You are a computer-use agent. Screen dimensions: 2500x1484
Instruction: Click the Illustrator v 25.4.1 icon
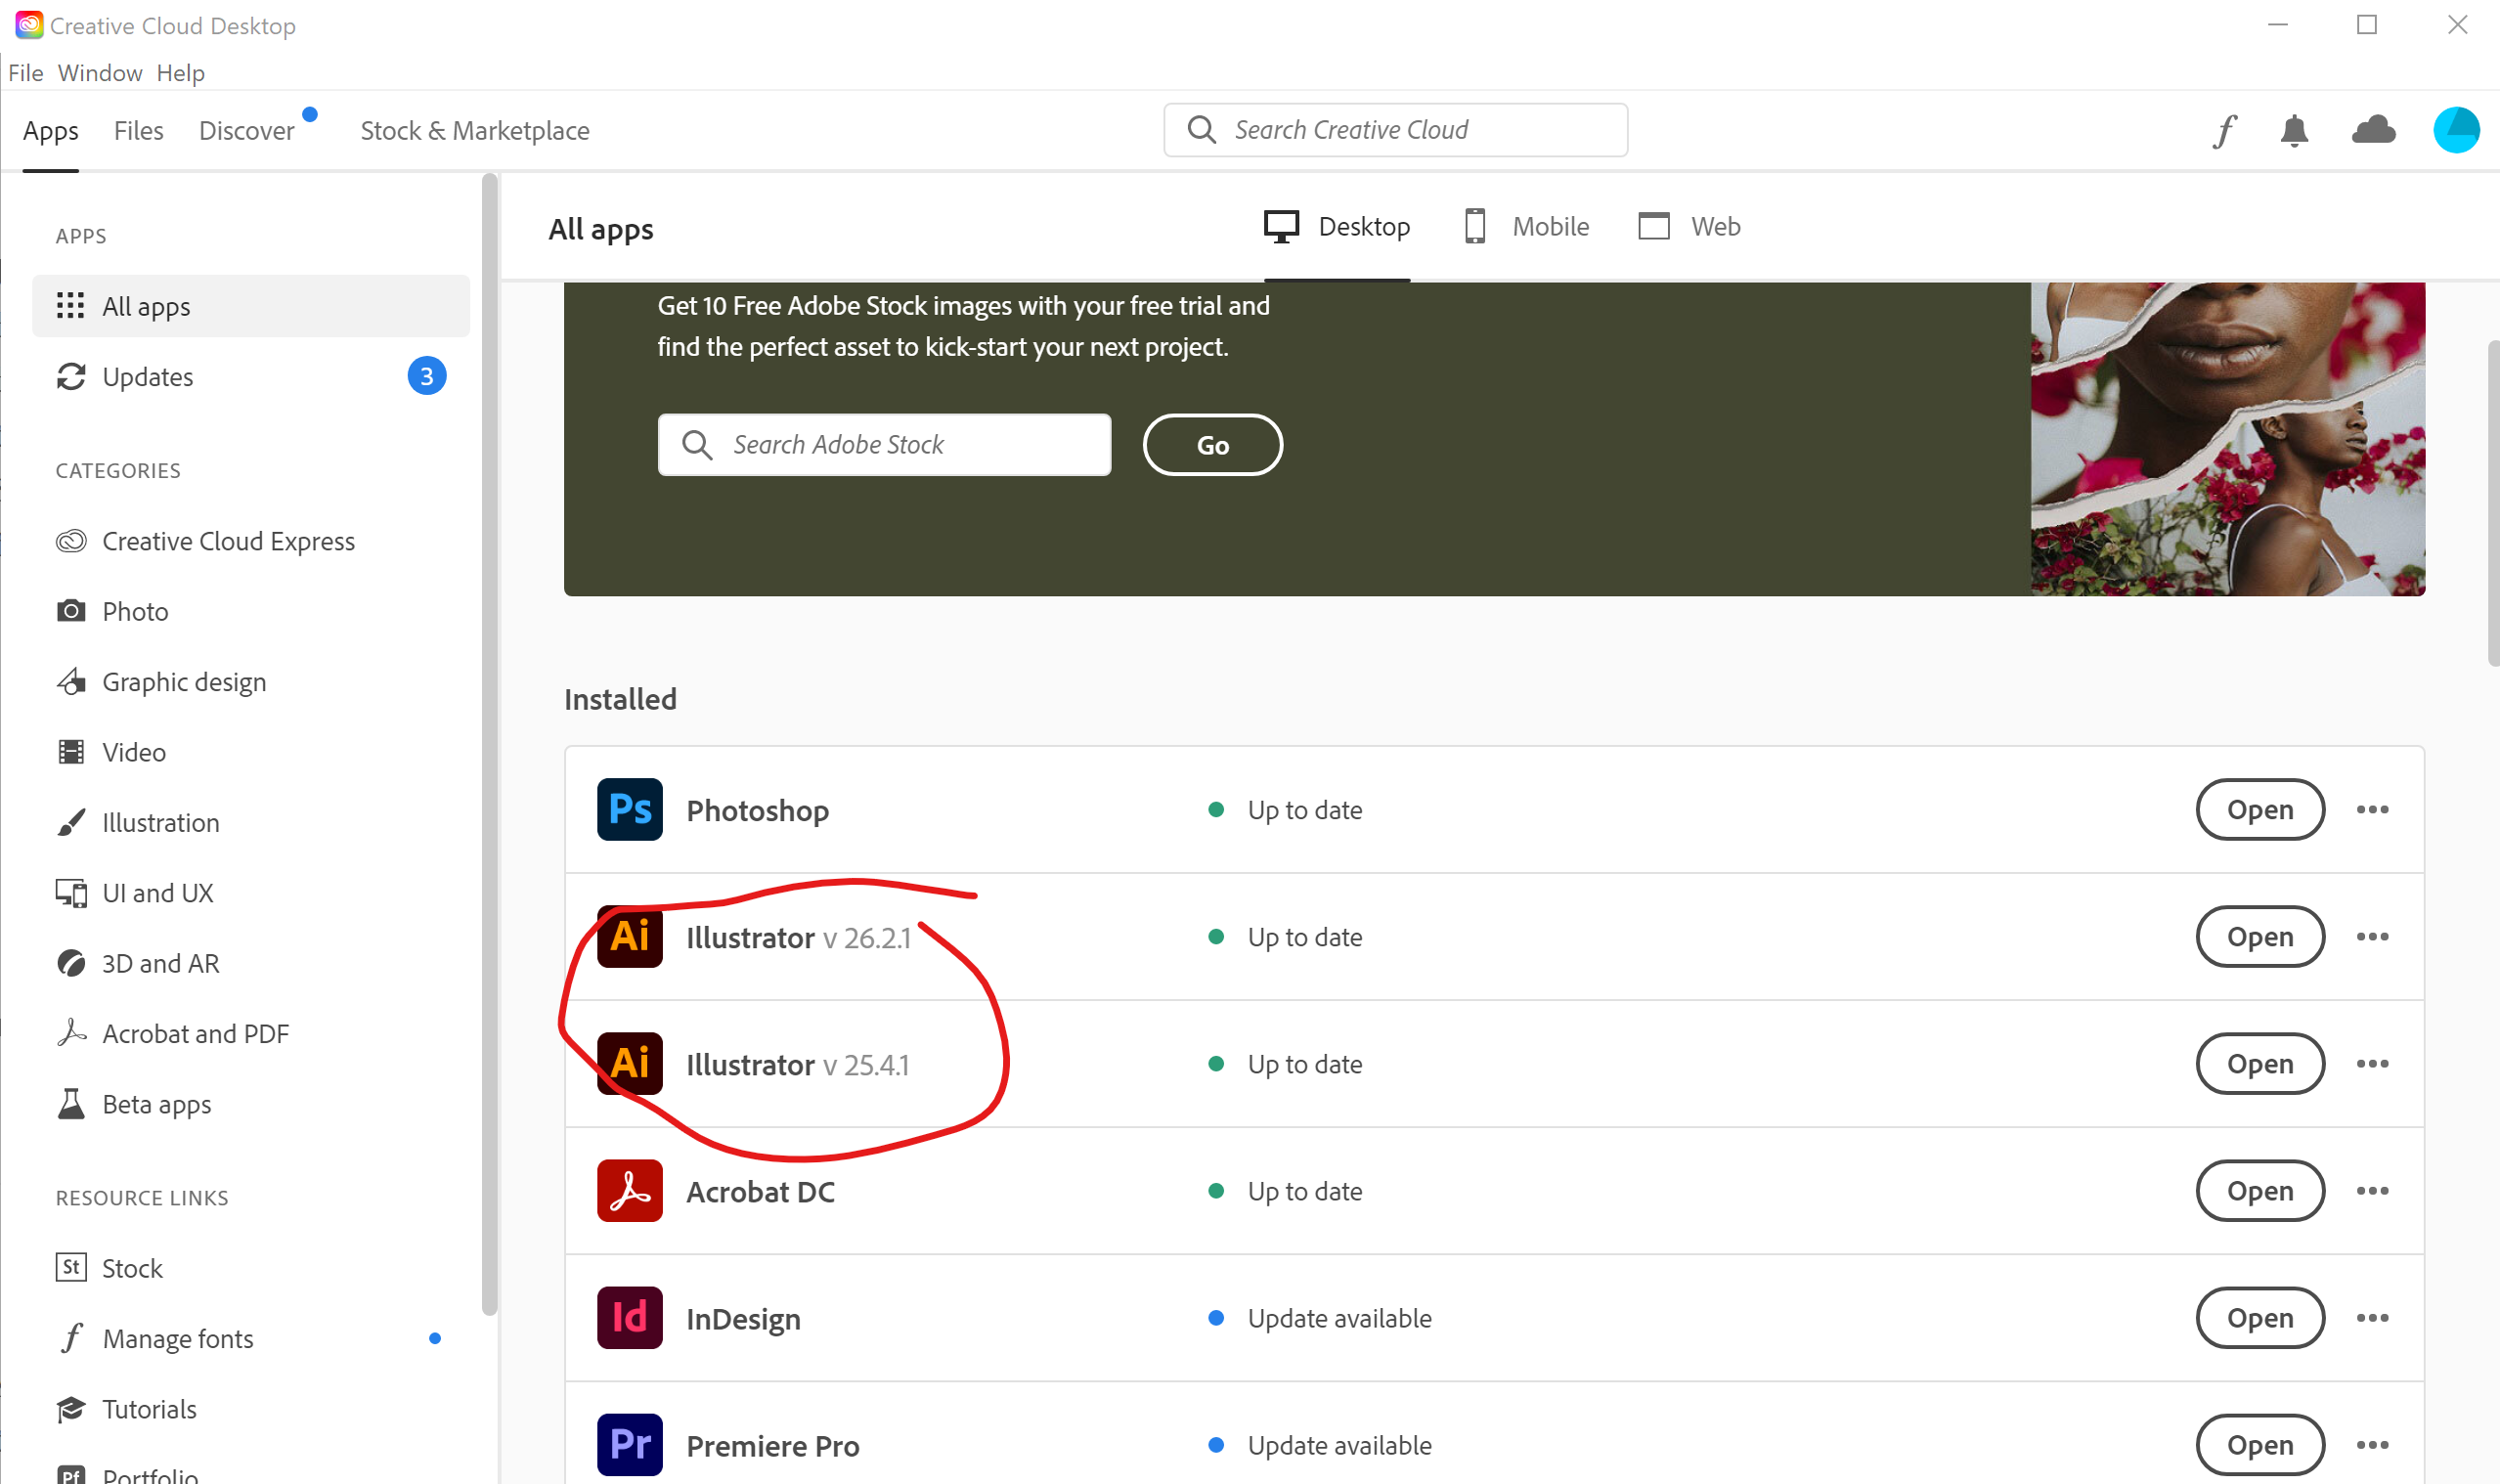(630, 1063)
